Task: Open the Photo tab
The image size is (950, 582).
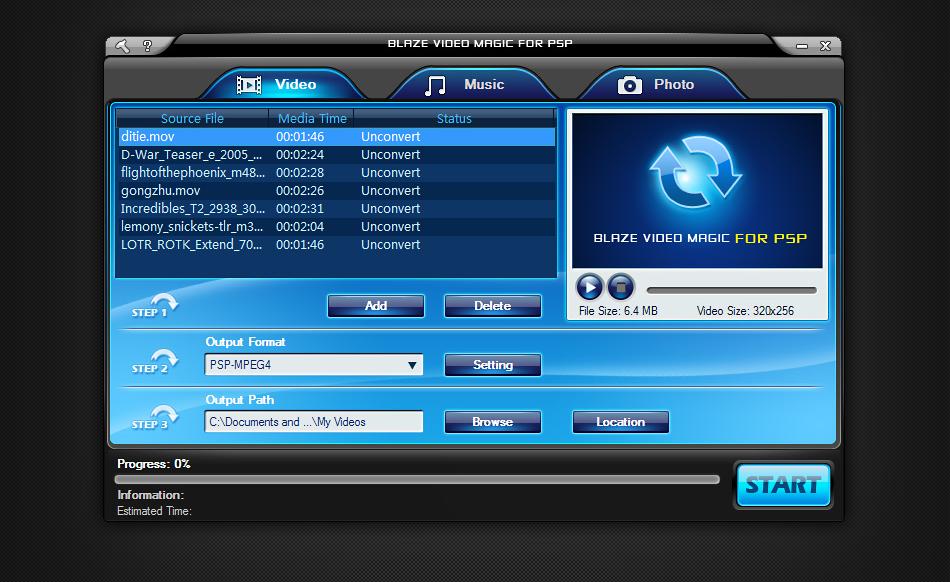Action: [673, 85]
